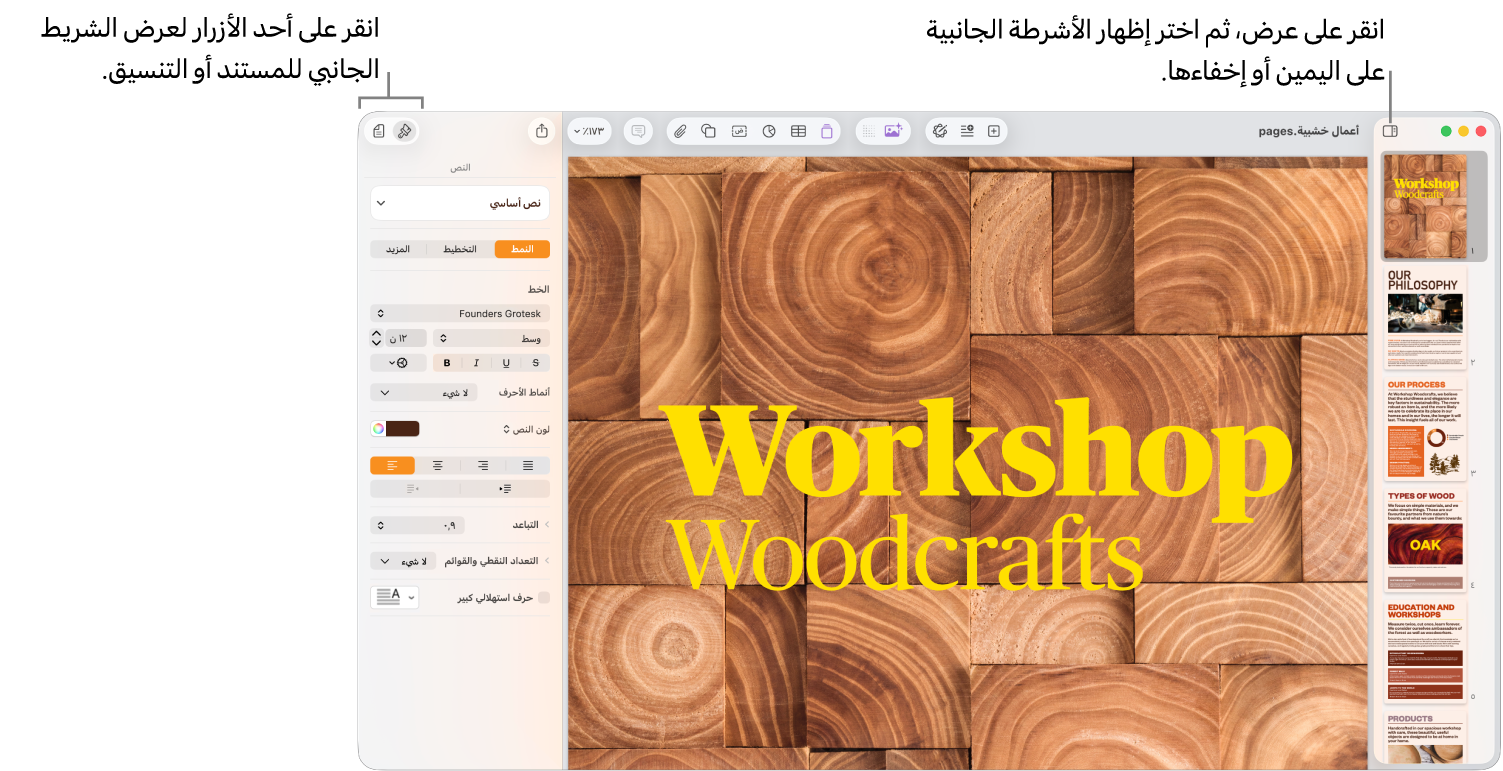Enable the drop cap checkbox
The height and width of the screenshot is (771, 1503).
pyautogui.click(x=544, y=598)
